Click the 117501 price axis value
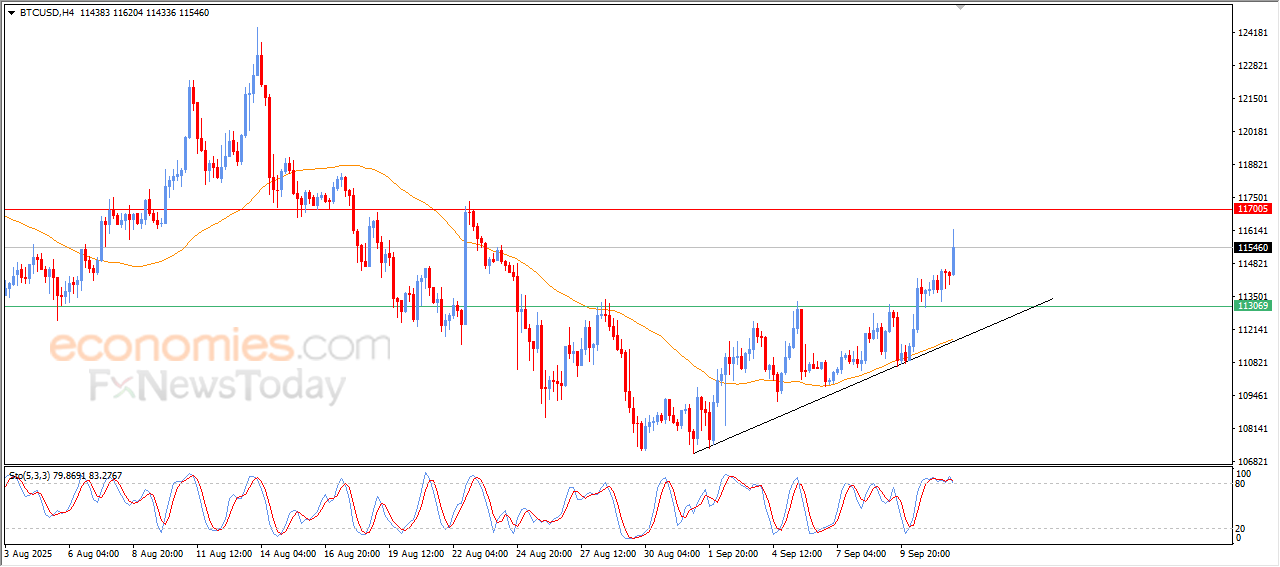Viewport: 1280px width, 567px height. [x=1253, y=198]
